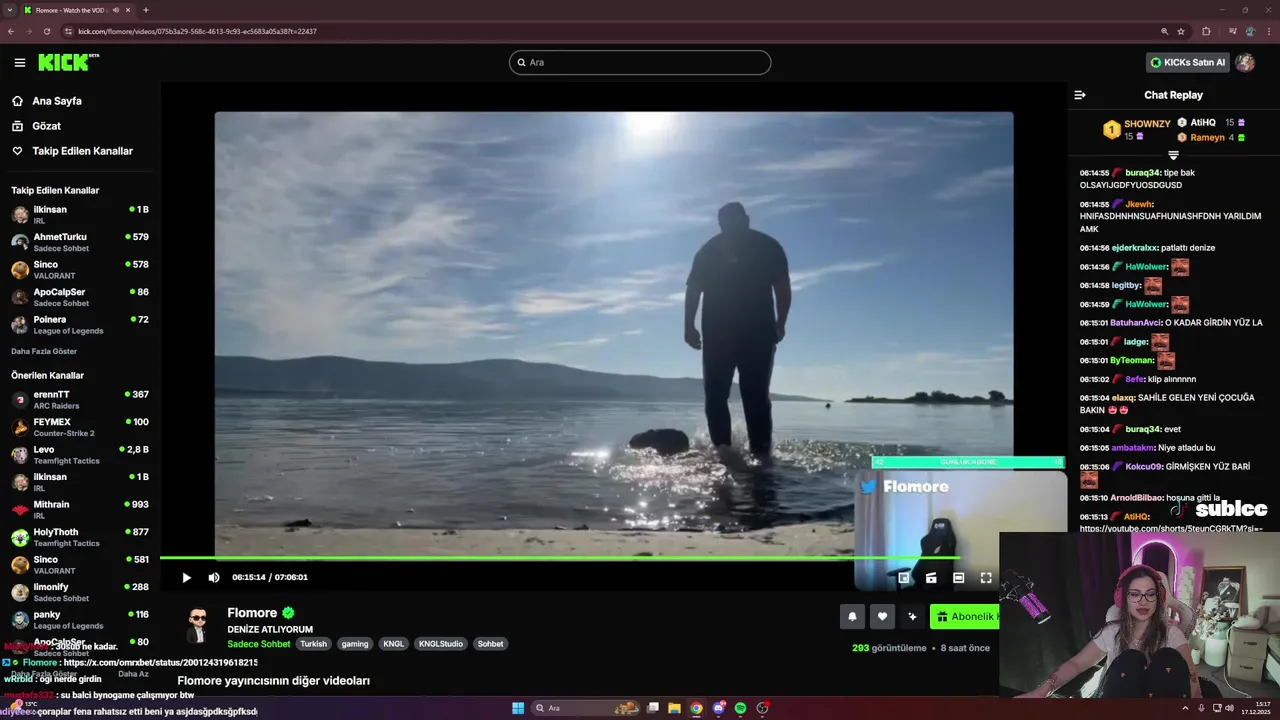Open Flomore channel name link
Image resolution: width=1280 pixels, height=720 pixels.
click(x=252, y=613)
